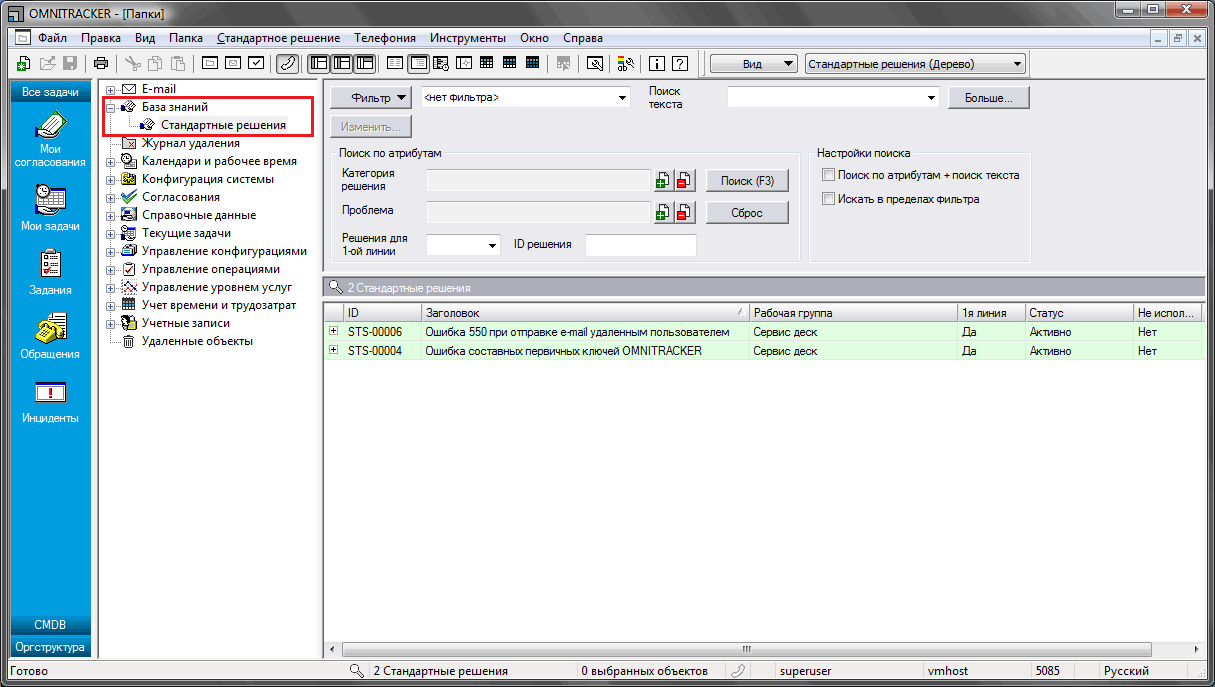
Task: Open Задания in the left sidebar
Action: 50,272
